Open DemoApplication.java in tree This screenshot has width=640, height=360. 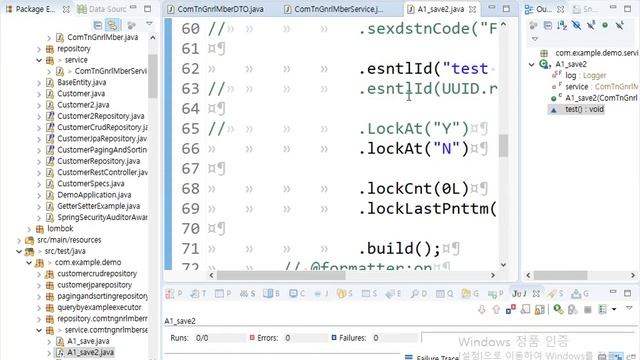94,195
